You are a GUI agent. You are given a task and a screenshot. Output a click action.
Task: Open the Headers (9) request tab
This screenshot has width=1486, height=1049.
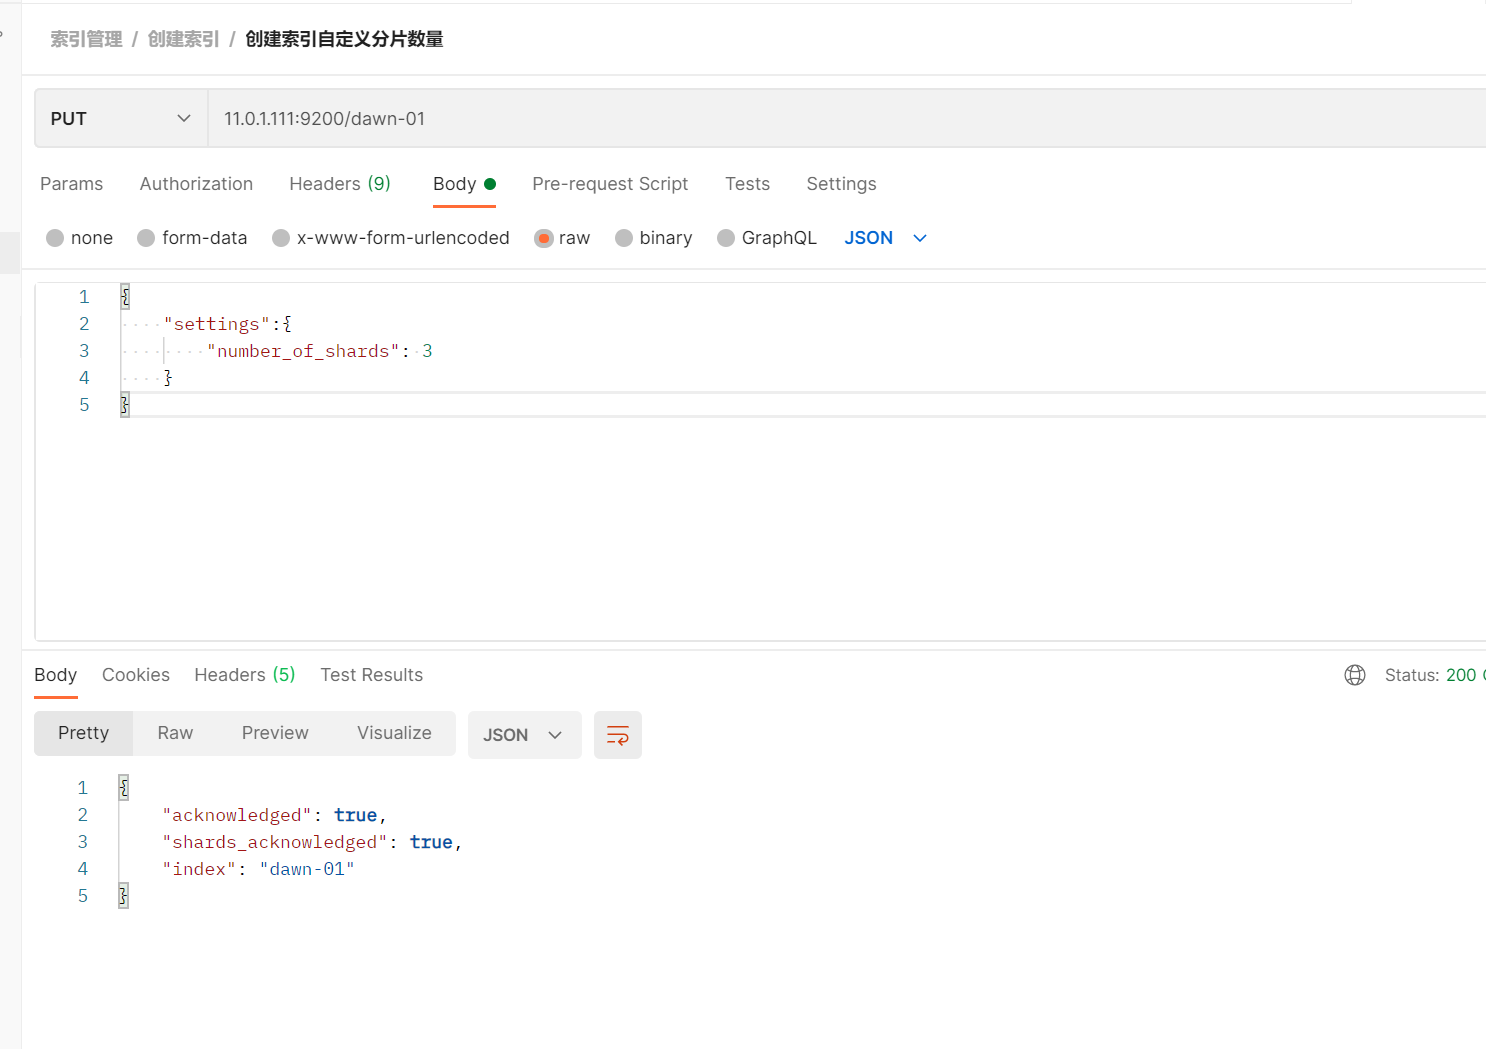[340, 184]
